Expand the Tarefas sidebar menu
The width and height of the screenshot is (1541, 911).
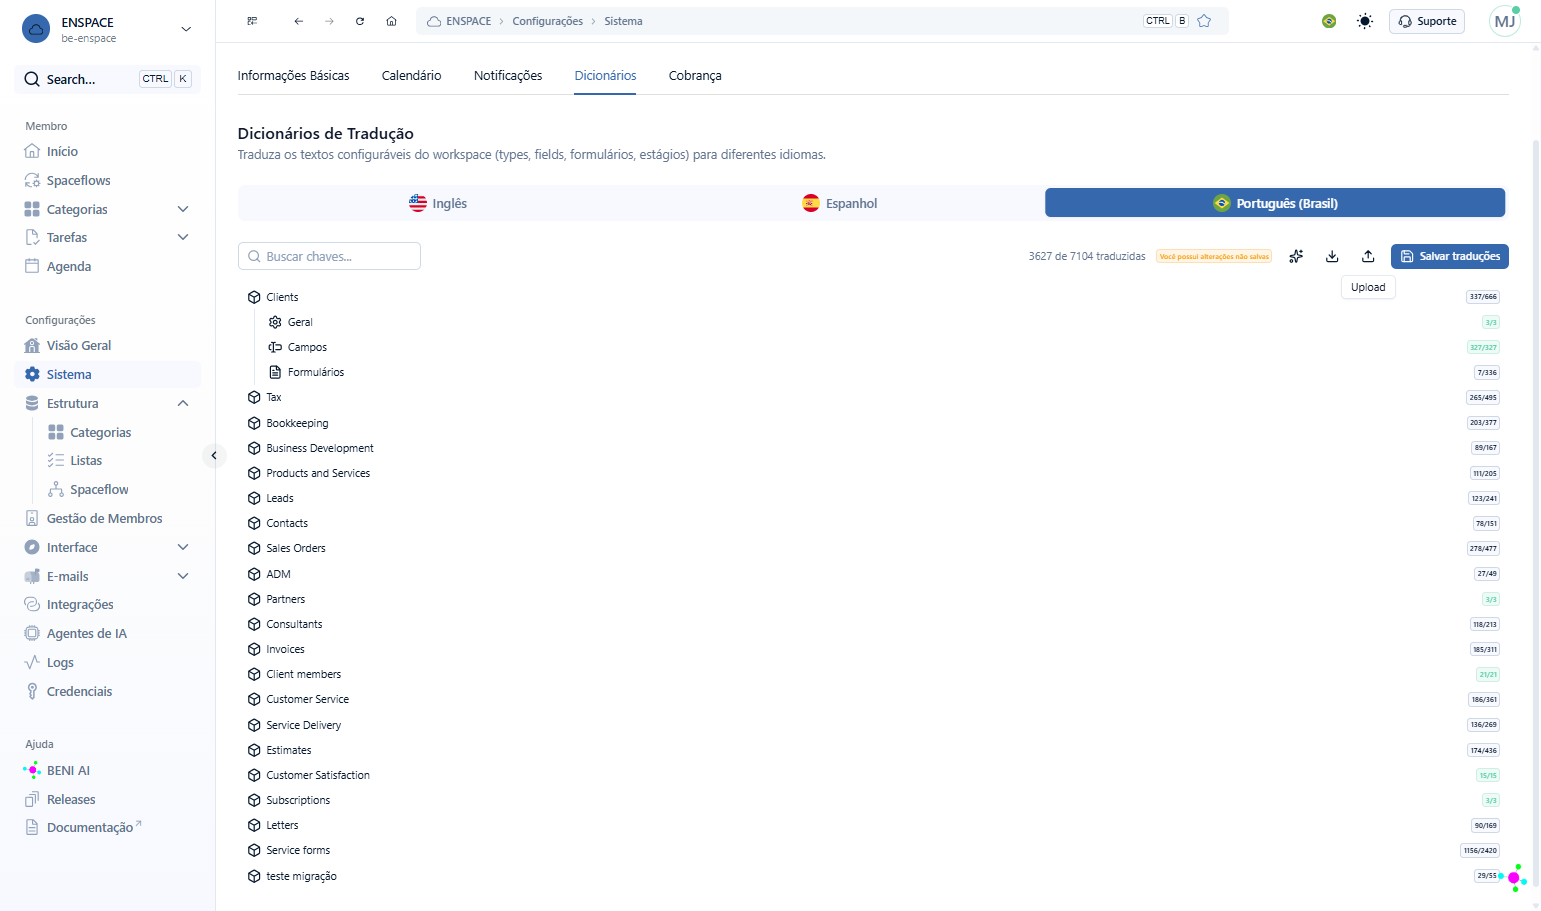pos(183,237)
